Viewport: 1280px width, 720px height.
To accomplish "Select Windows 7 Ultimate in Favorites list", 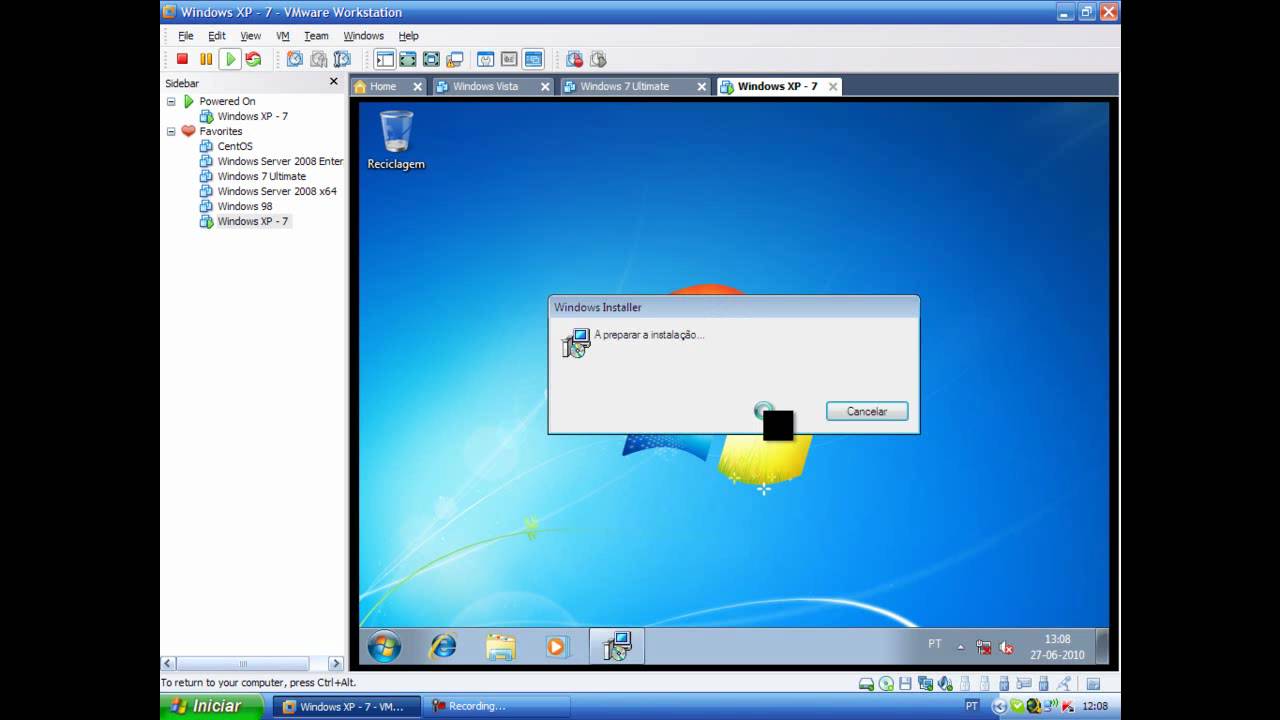I will tap(262, 176).
